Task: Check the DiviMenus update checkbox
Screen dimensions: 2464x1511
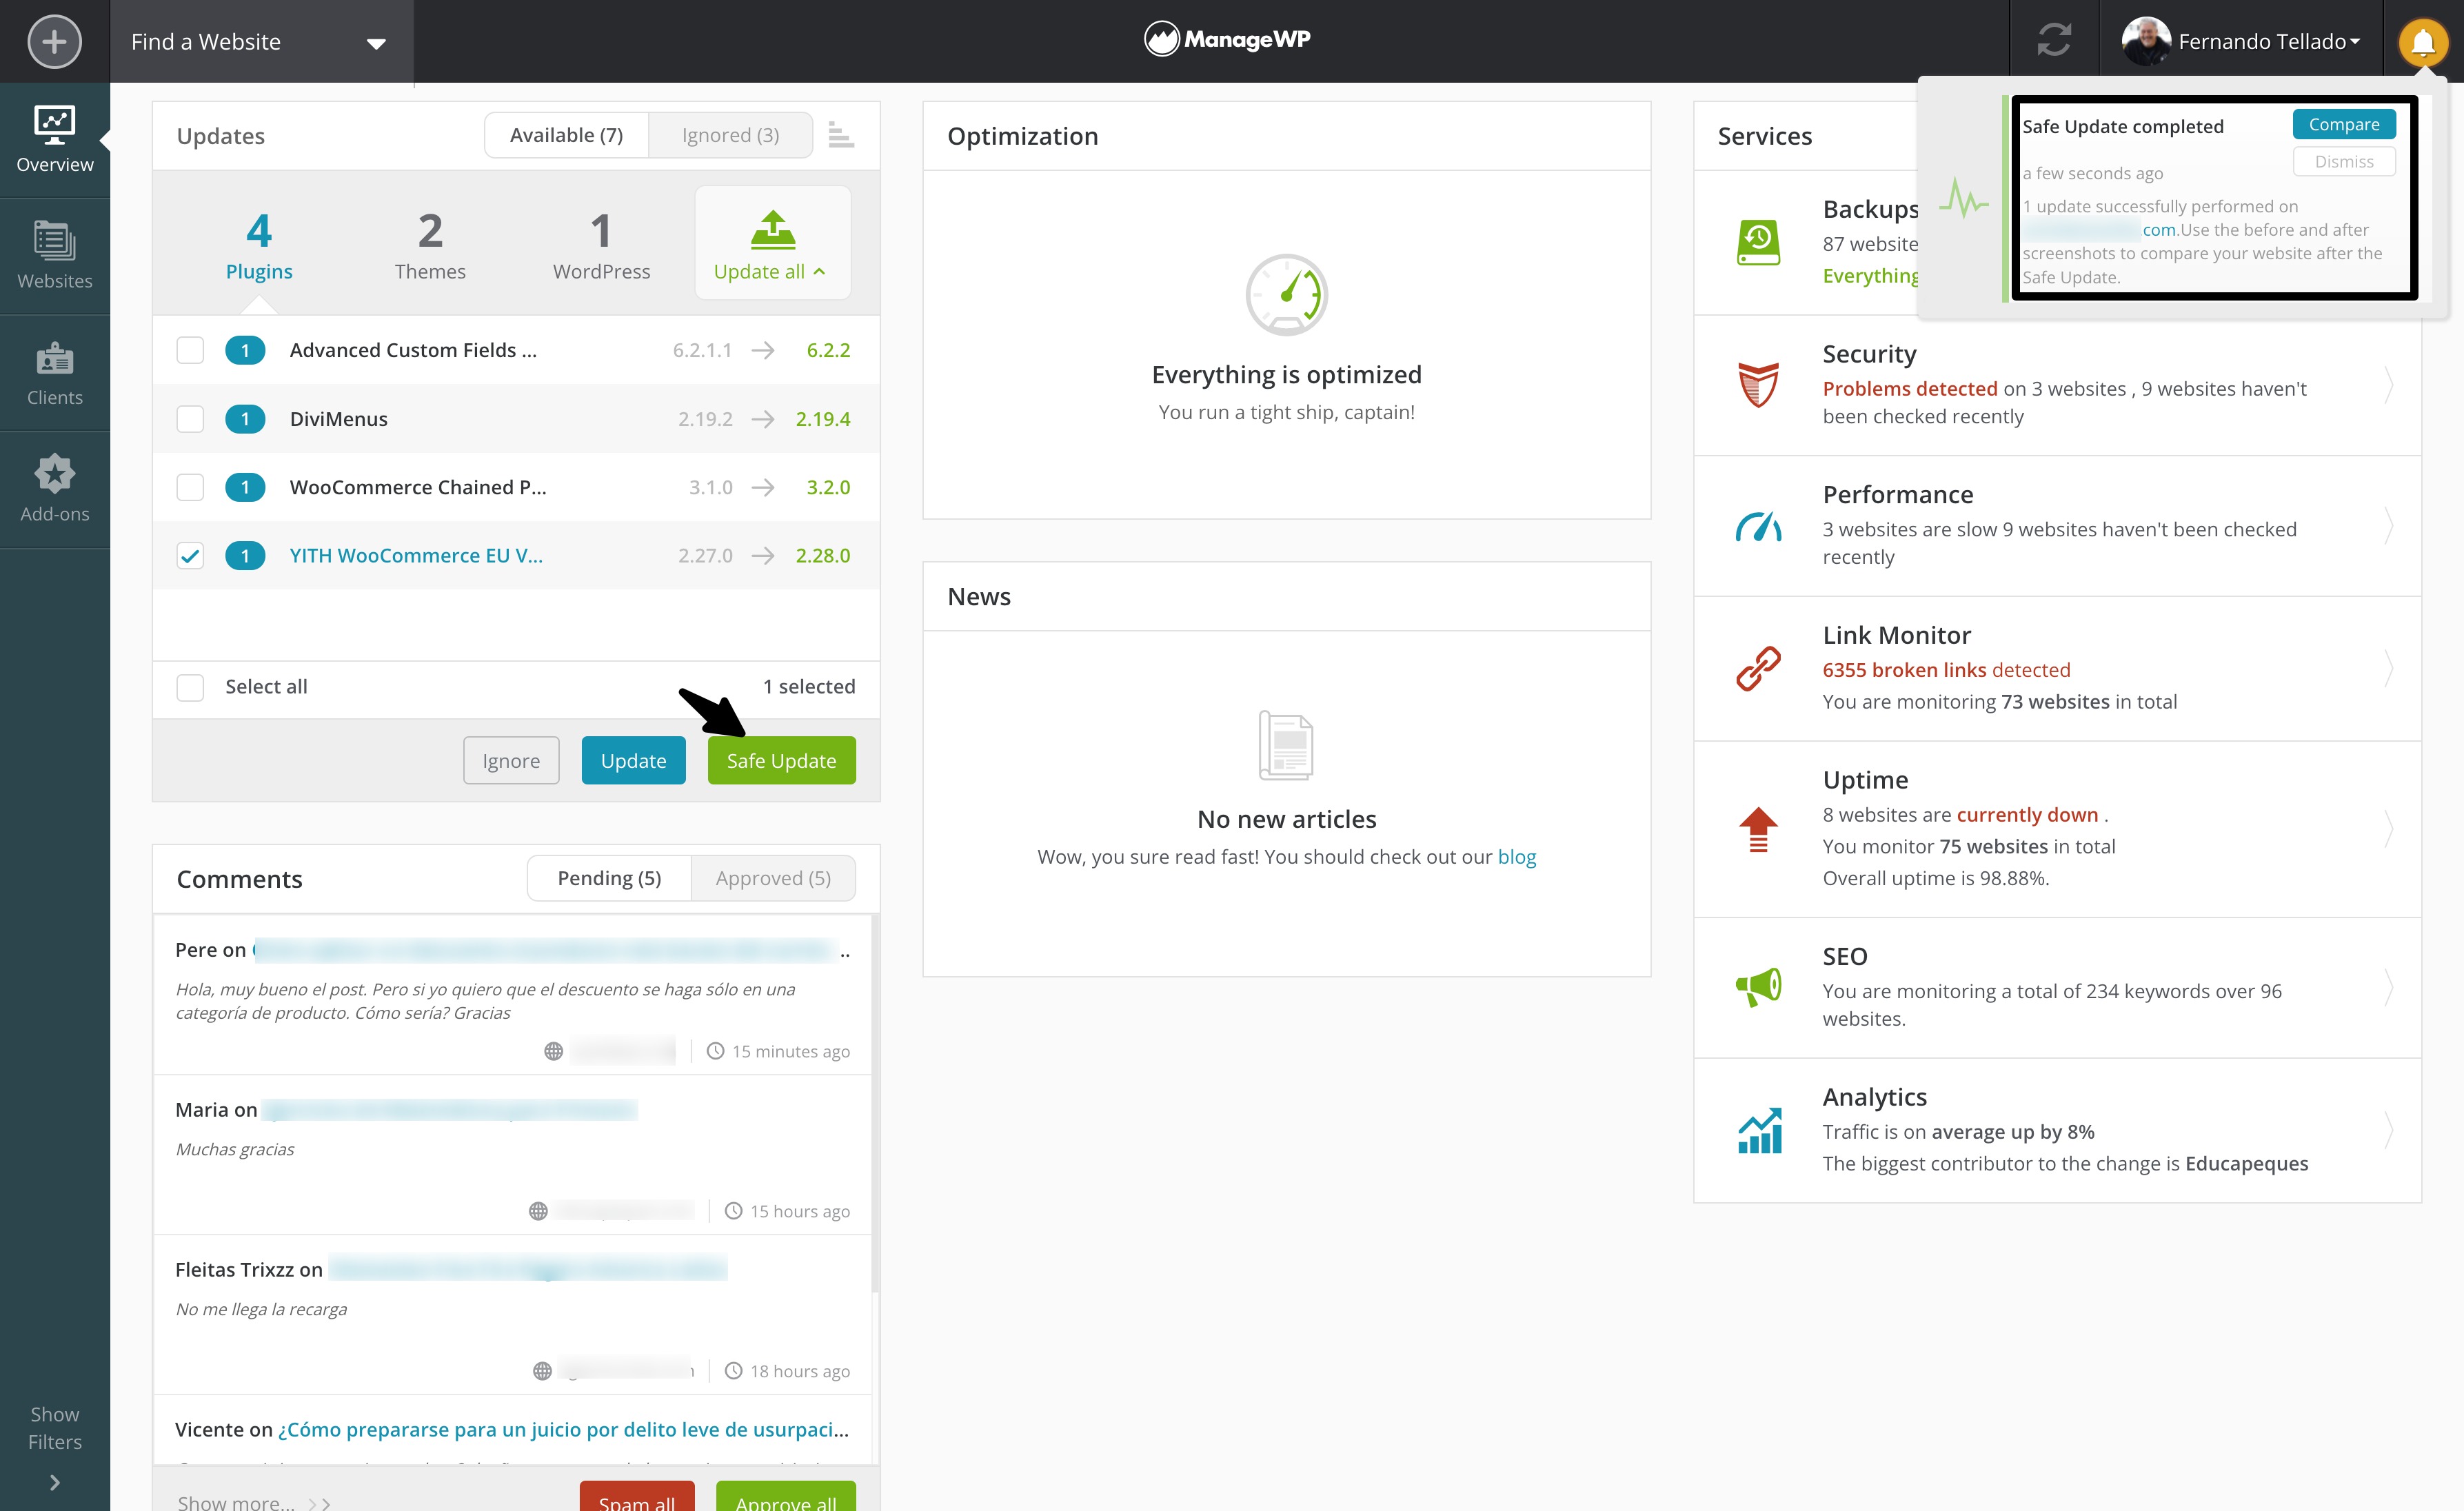Action: (x=189, y=418)
